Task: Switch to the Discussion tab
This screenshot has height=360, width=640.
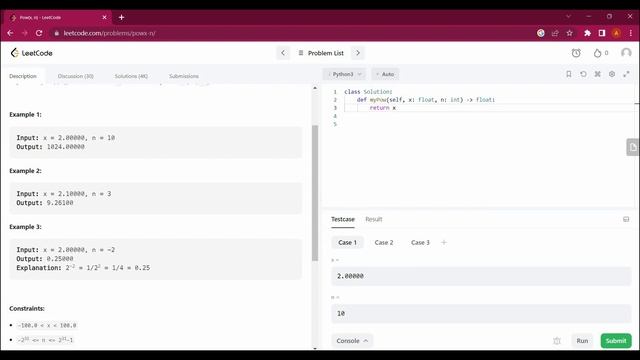Action: pos(76,76)
